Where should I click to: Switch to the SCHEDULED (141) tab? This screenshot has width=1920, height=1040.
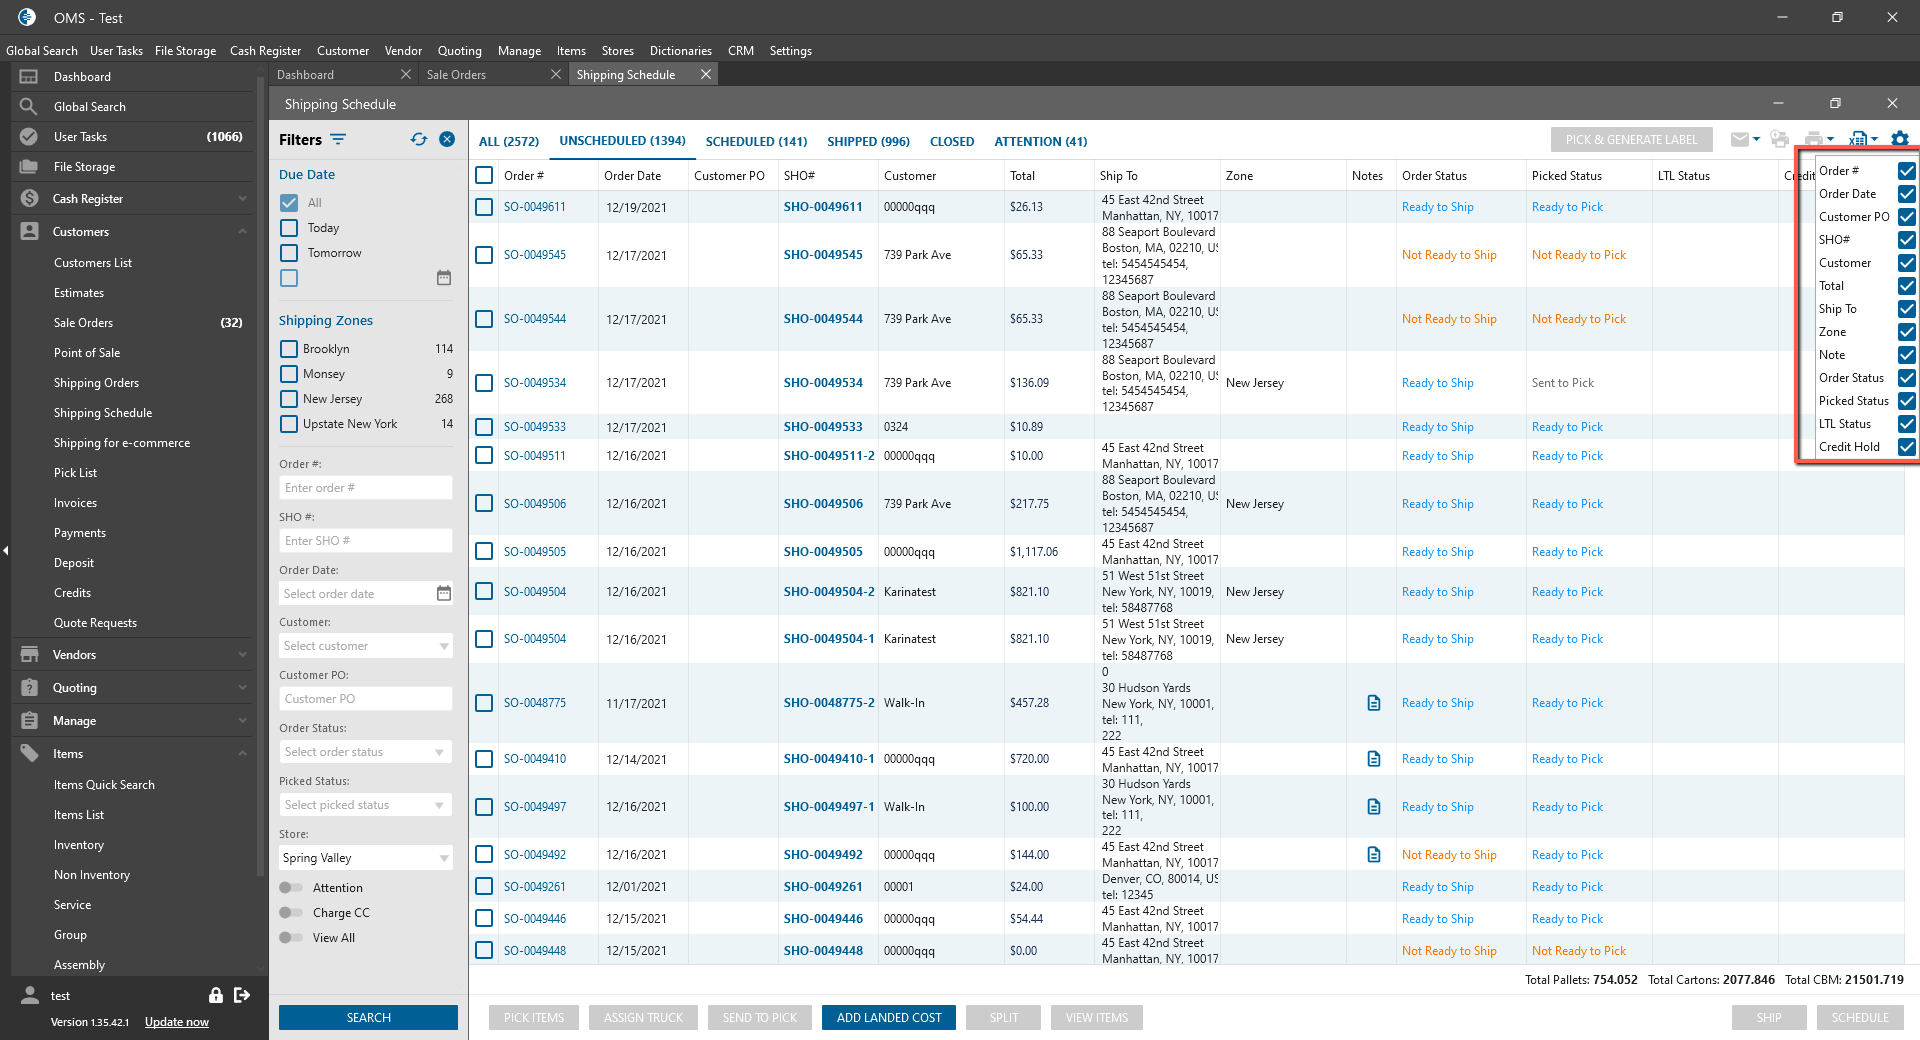[756, 142]
